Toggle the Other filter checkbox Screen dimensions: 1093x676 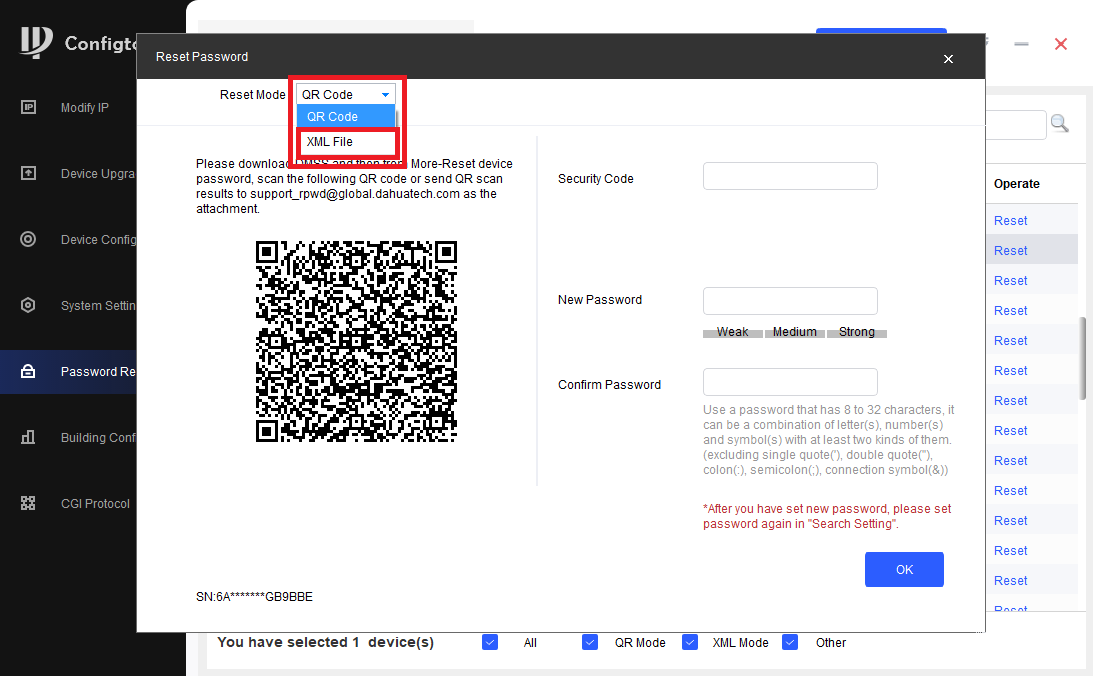tap(790, 642)
